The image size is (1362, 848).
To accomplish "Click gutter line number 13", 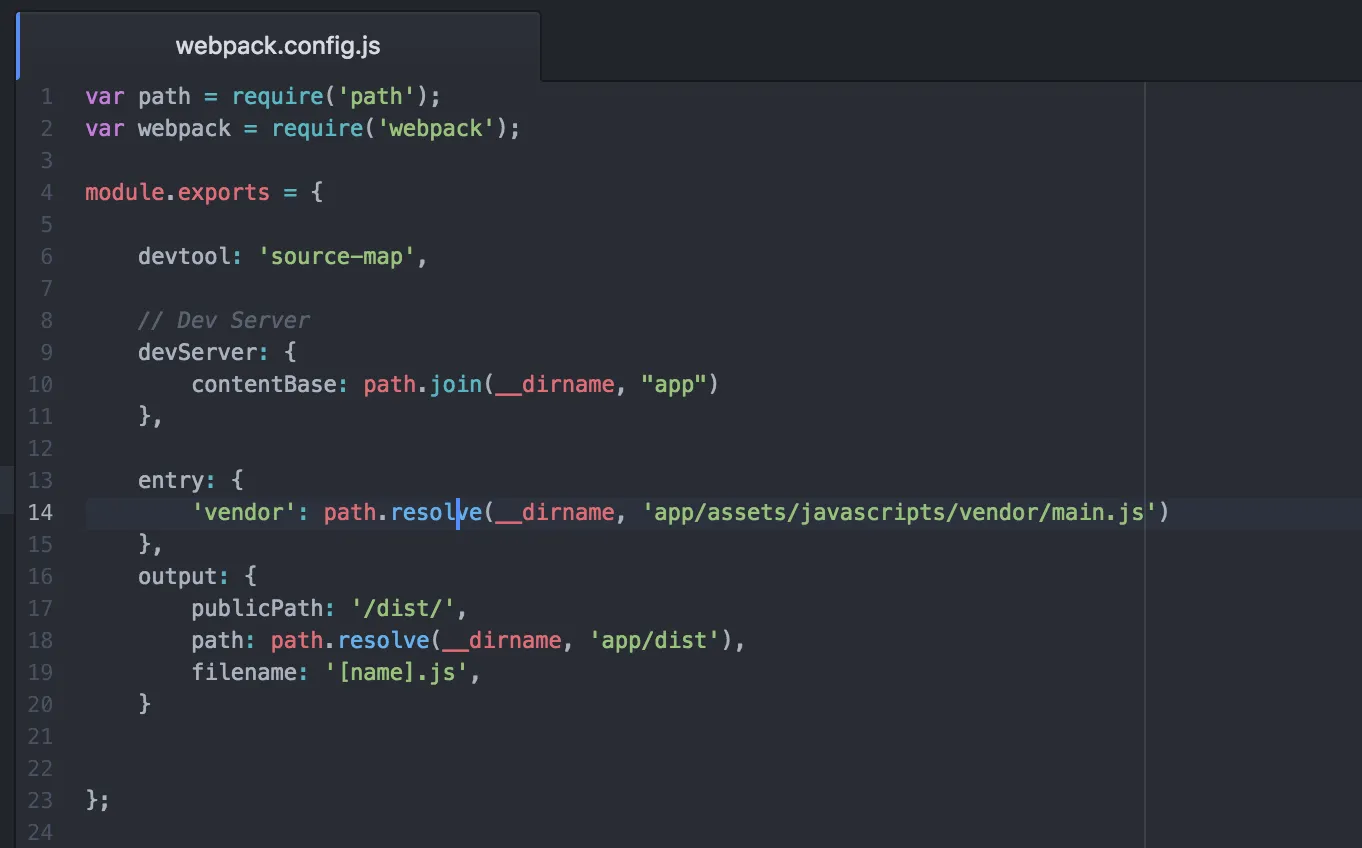I will pos(41,480).
